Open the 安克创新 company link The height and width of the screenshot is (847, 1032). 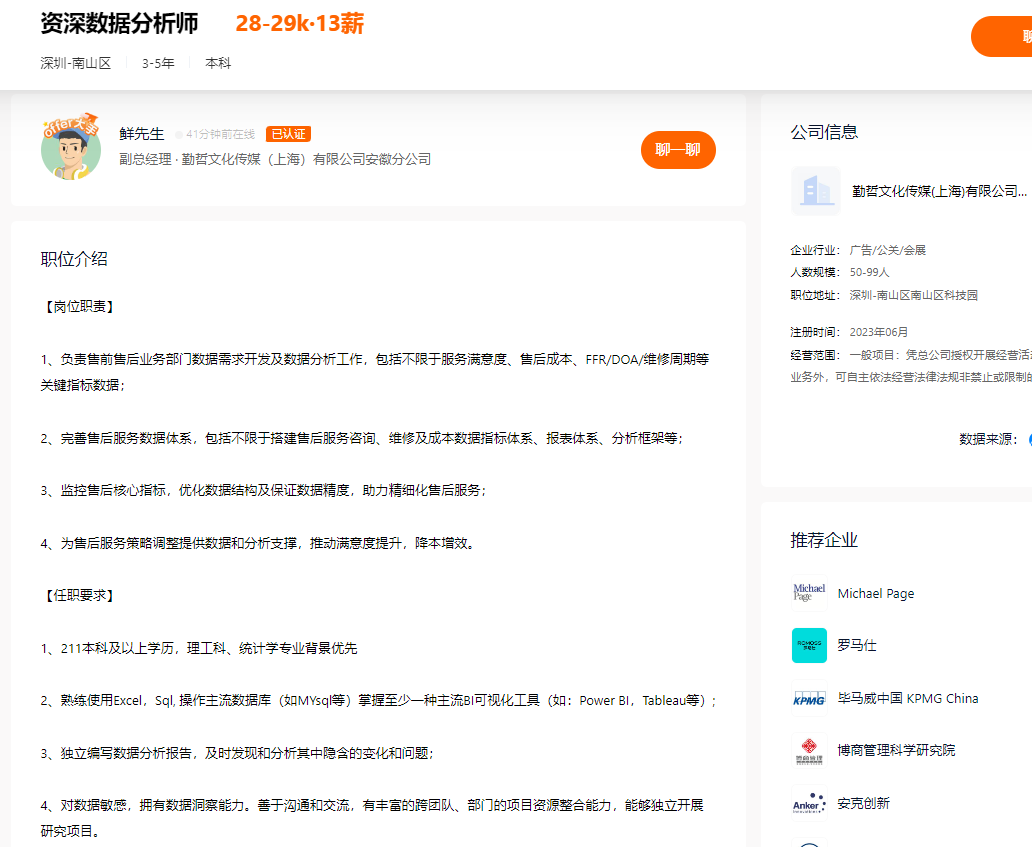[863, 803]
